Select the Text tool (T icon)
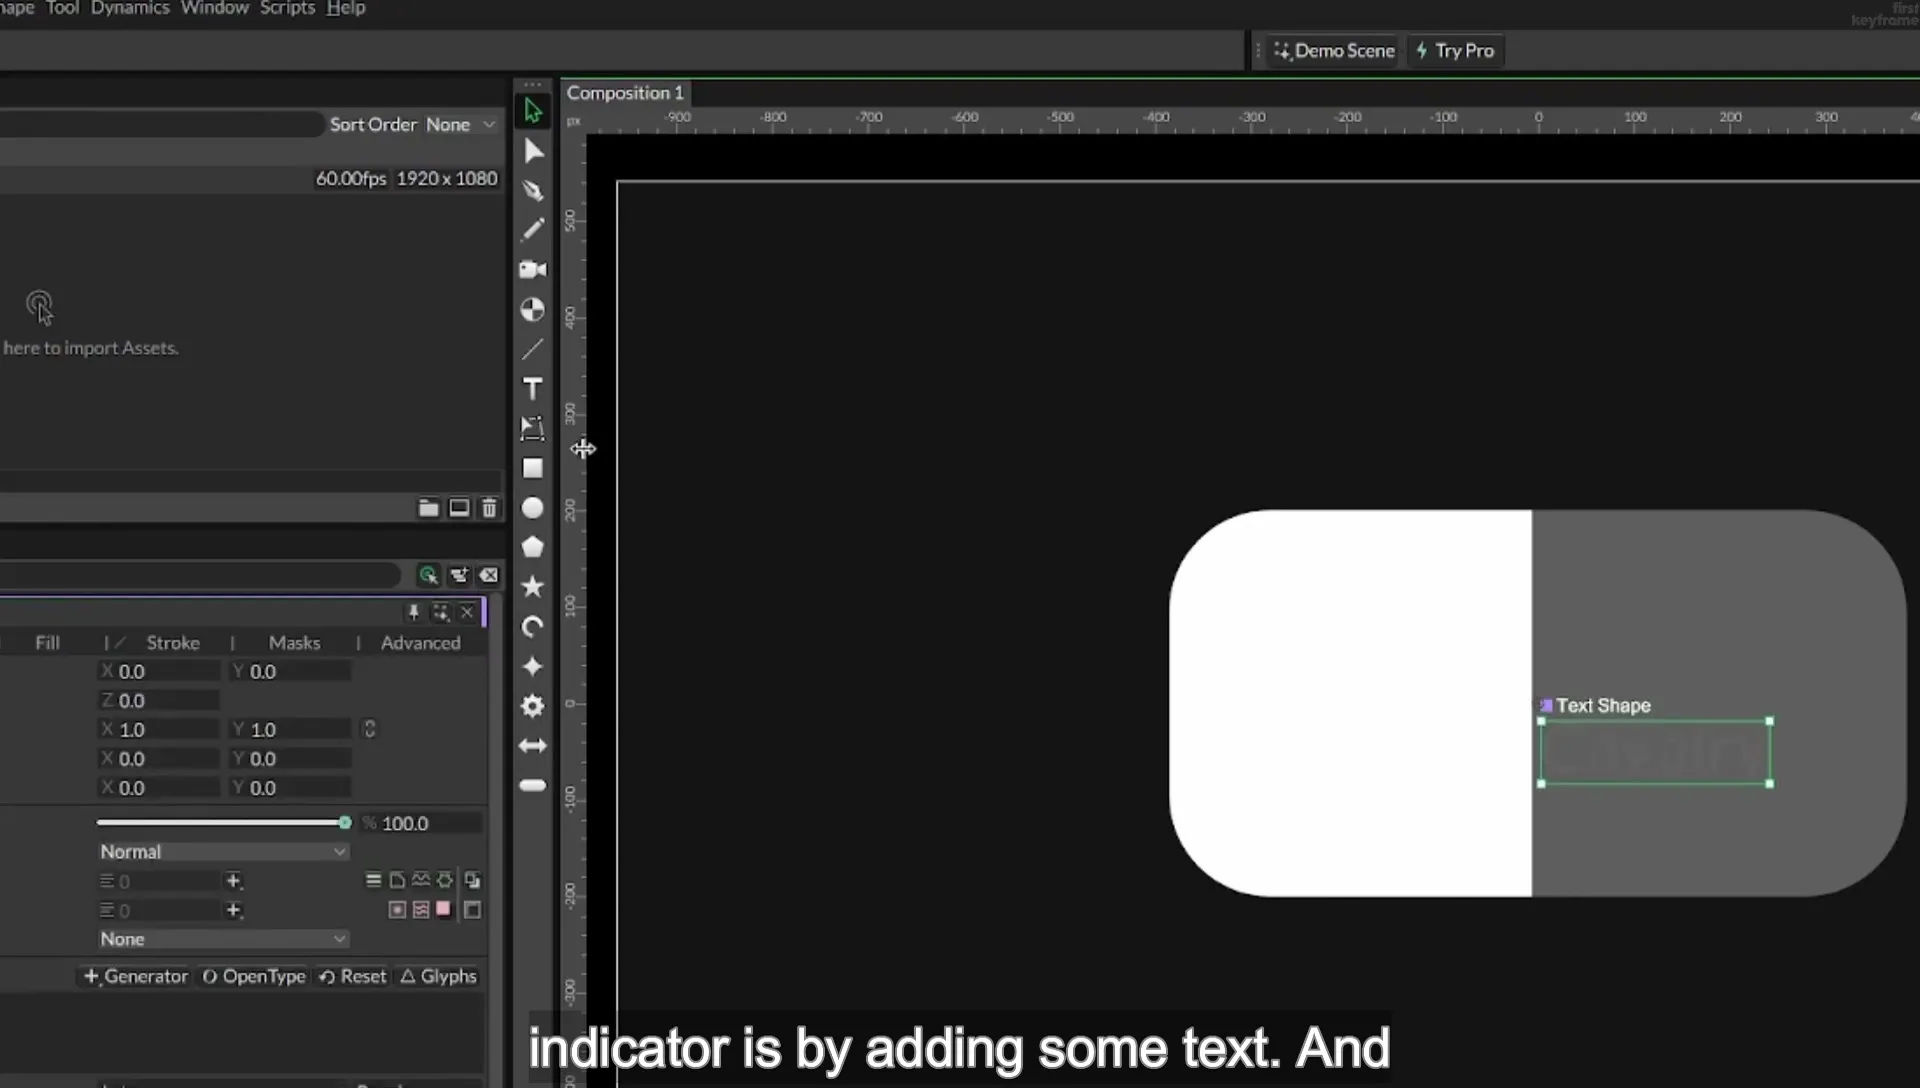Viewport: 1920px width, 1088px height. (x=533, y=388)
